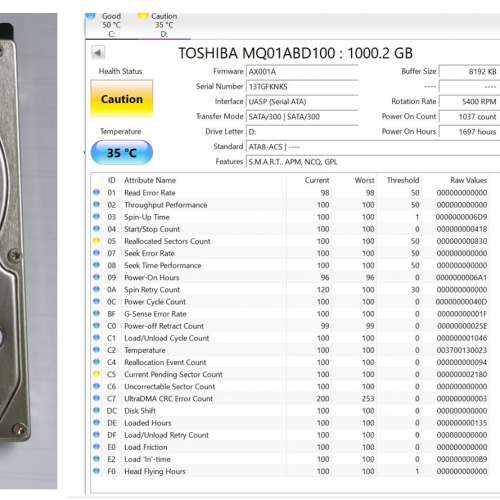The width and height of the screenshot is (500, 500).
Task: Click the status icon for Temperature attribute row
Action: 97,350
